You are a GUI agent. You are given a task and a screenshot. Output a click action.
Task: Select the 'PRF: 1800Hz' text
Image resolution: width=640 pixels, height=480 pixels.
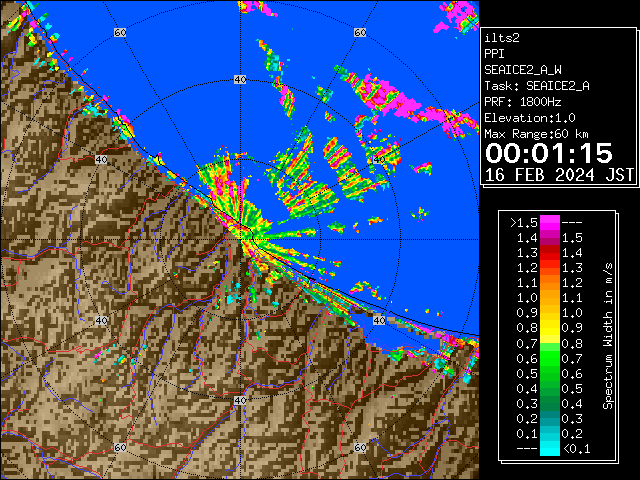[522, 102]
